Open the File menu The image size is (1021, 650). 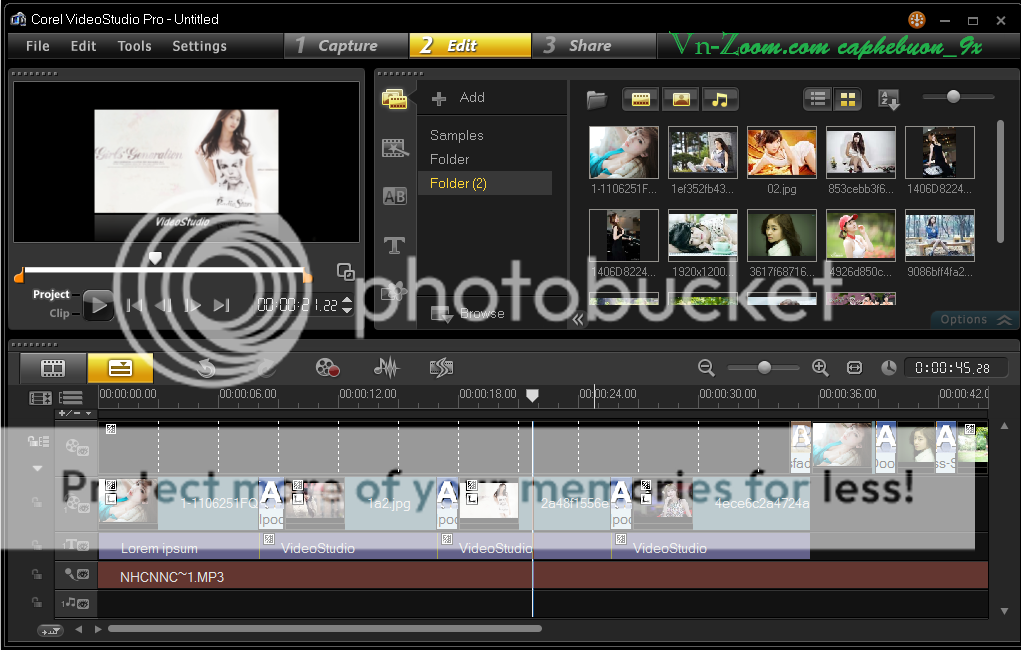tap(38, 46)
